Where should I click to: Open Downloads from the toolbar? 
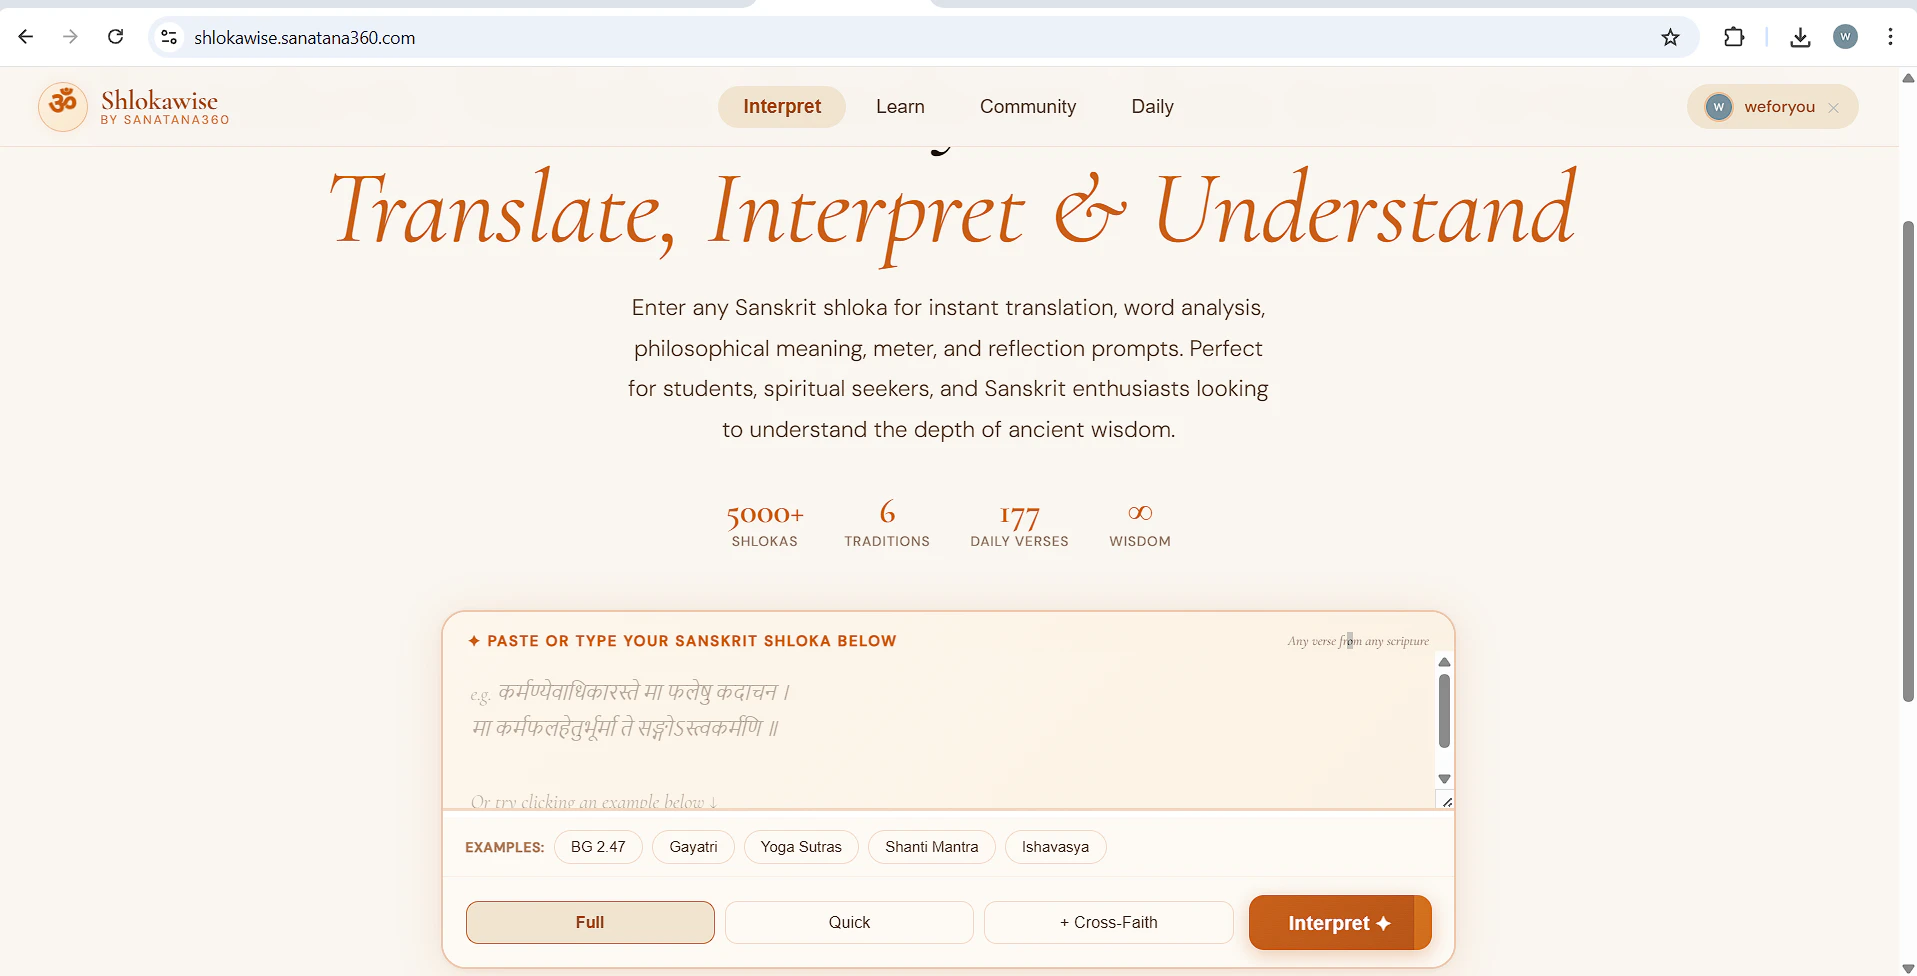1800,37
